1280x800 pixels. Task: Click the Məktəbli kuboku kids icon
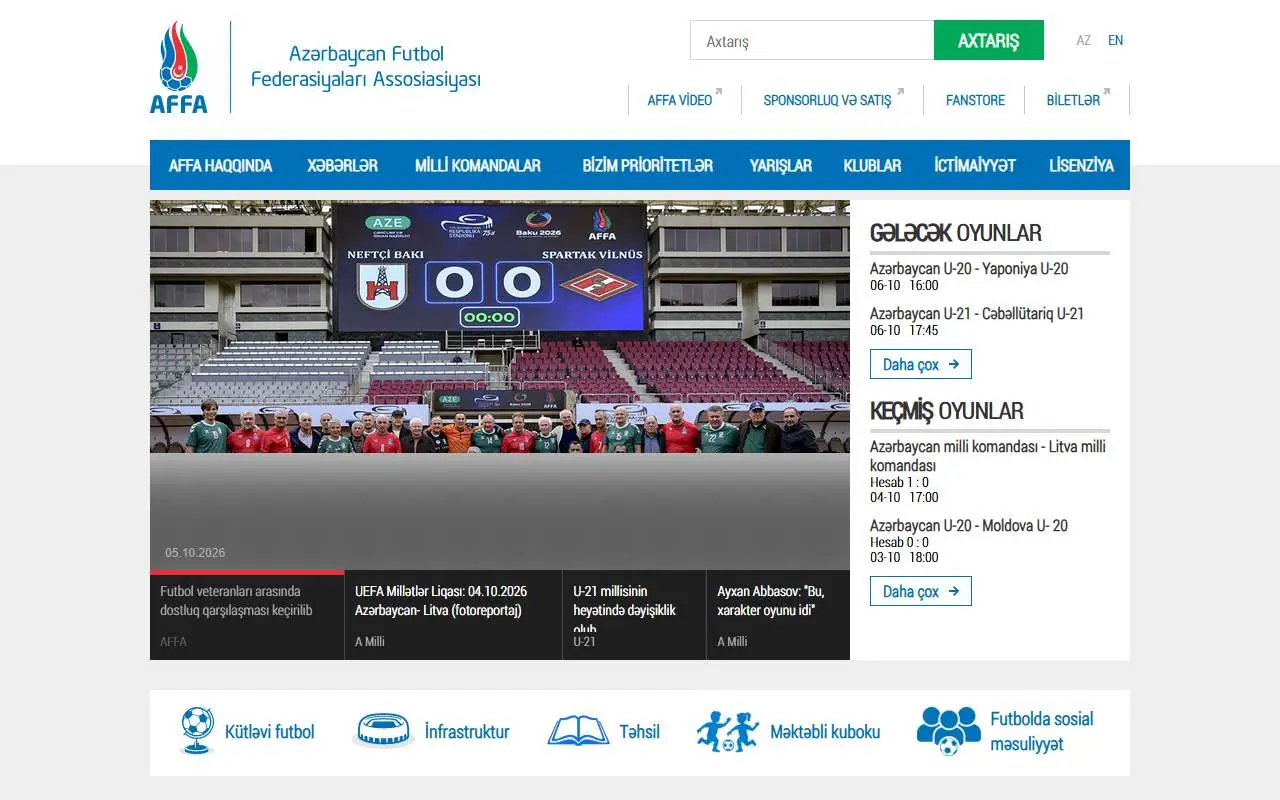pyautogui.click(x=728, y=731)
